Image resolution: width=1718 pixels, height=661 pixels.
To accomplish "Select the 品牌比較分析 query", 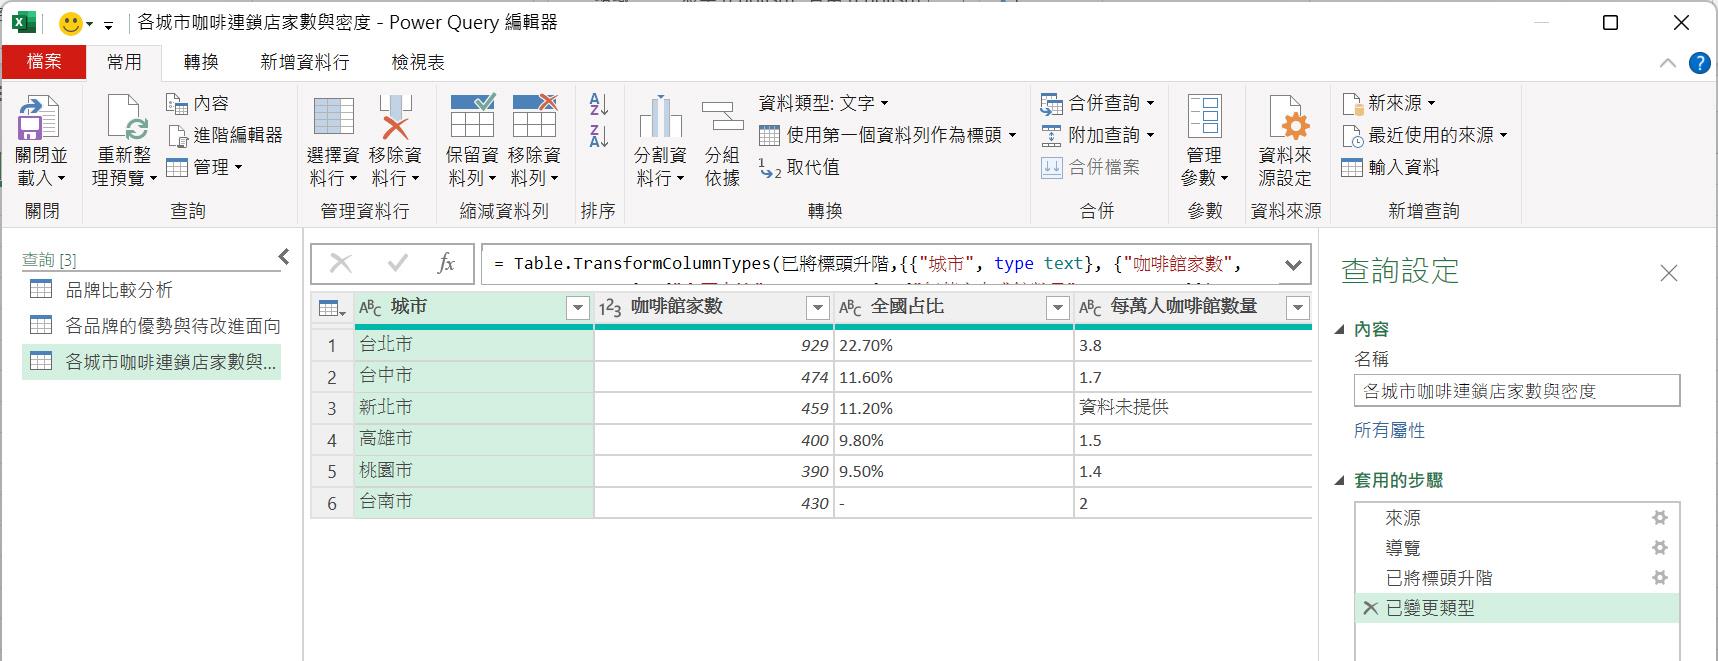I will click(118, 290).
